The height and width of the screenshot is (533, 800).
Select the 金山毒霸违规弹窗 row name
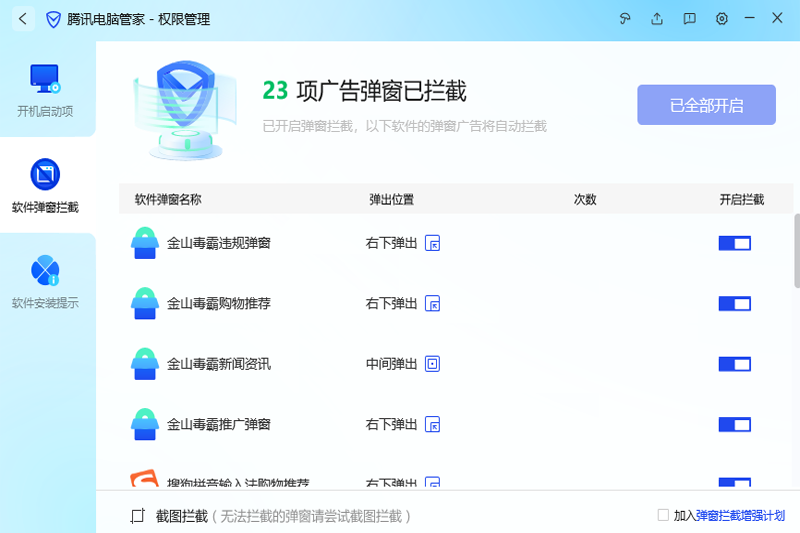click(219, 243)
